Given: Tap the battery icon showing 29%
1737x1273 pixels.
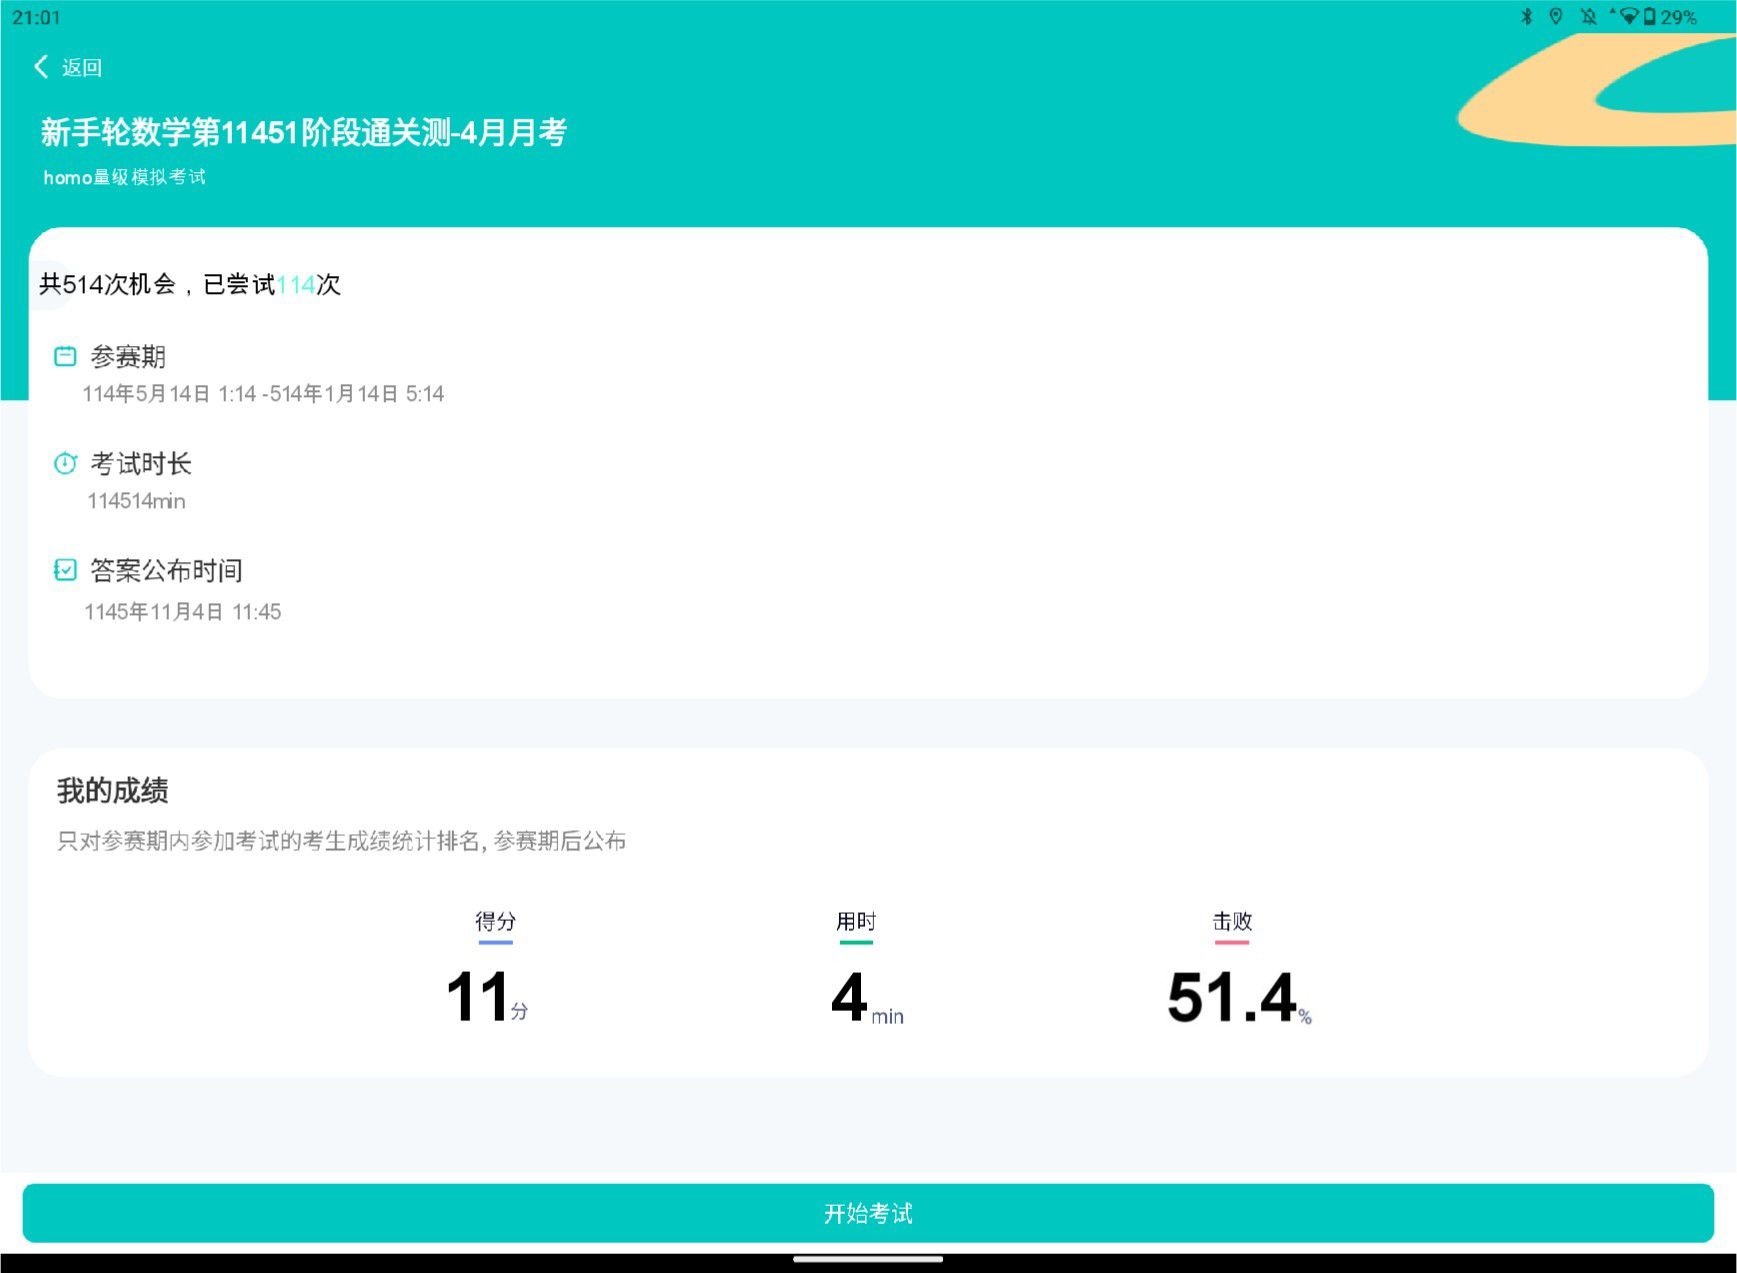Looking at the screenshot, I should click(x=1650, y=17).
